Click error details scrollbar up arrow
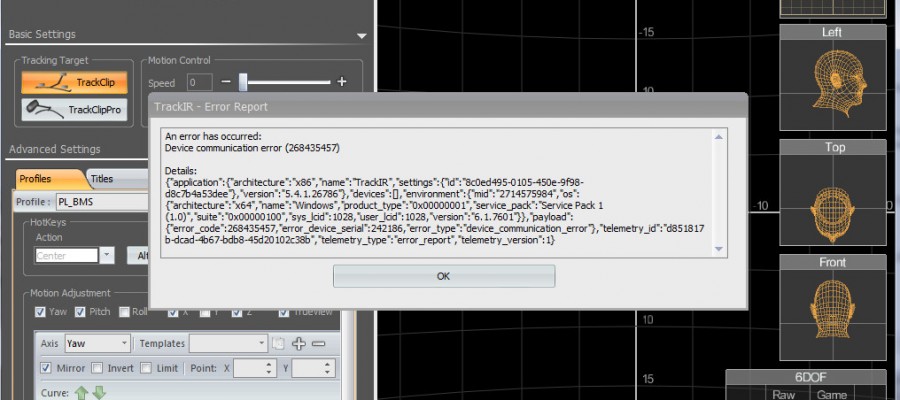Viewport: 900px width, 400px height. [718, 137]
